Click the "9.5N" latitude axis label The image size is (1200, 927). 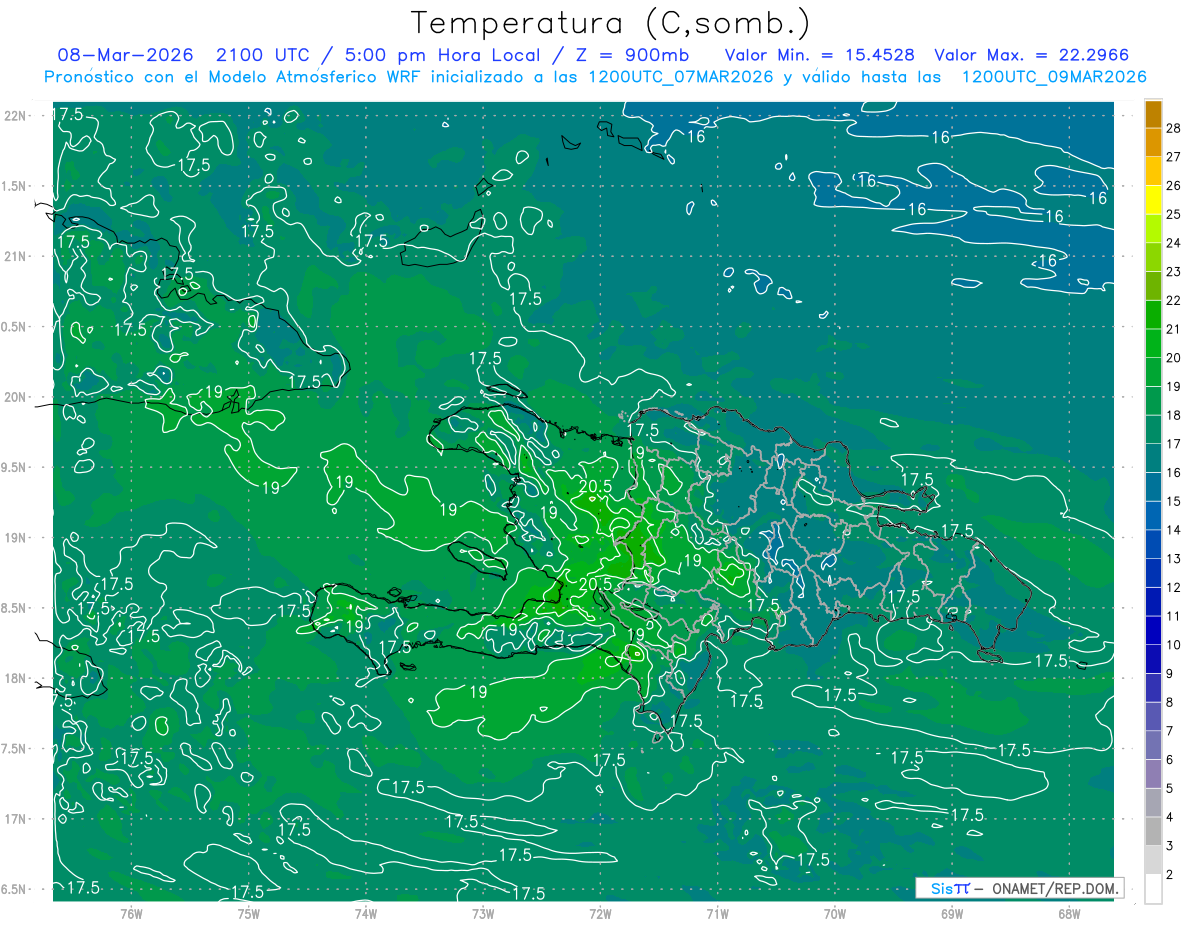click(15, 467)
